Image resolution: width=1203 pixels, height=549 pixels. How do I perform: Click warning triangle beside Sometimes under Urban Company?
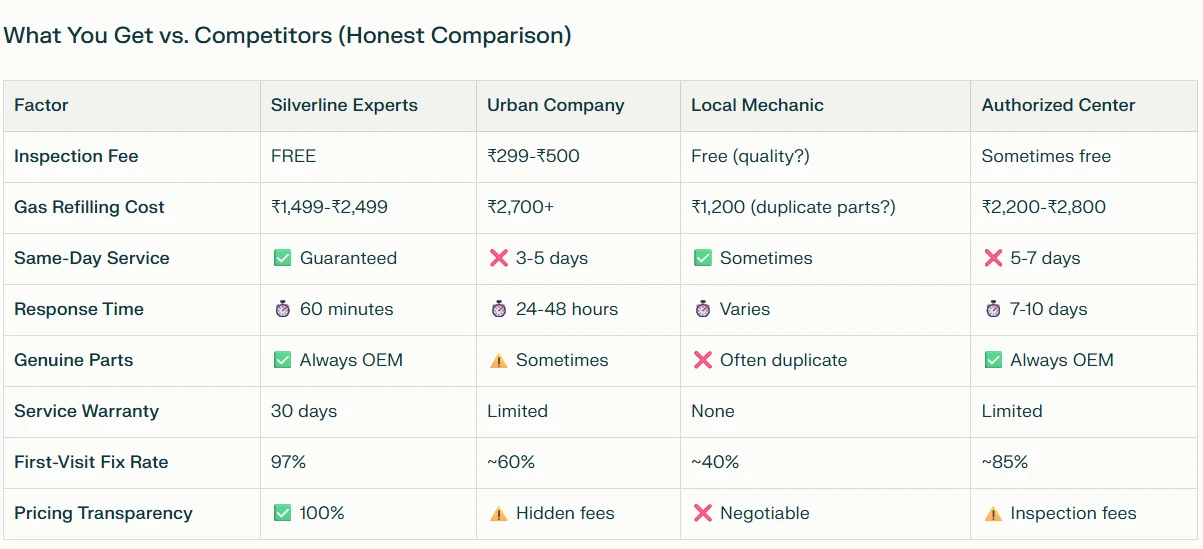tap(498, 360)
